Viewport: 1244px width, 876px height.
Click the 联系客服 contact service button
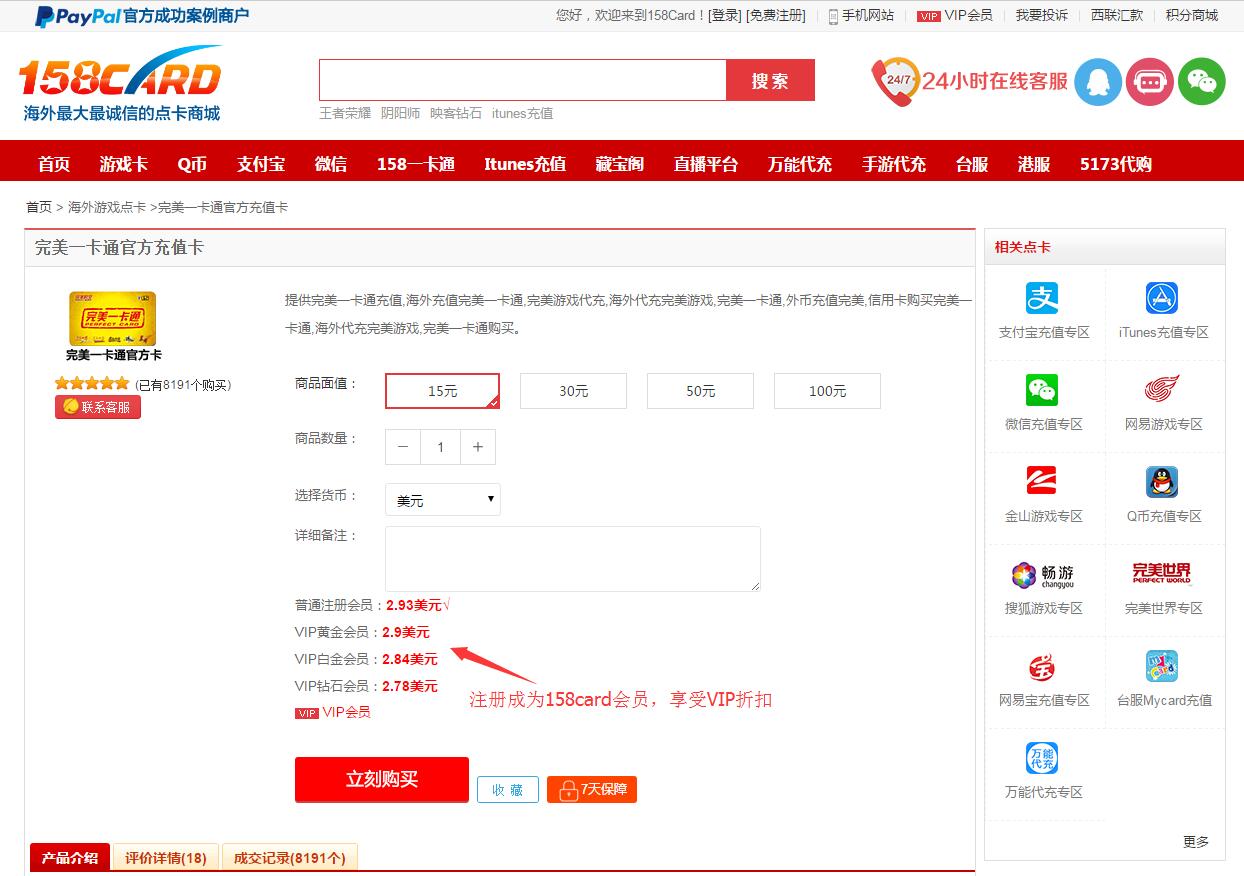click(98, 407)
